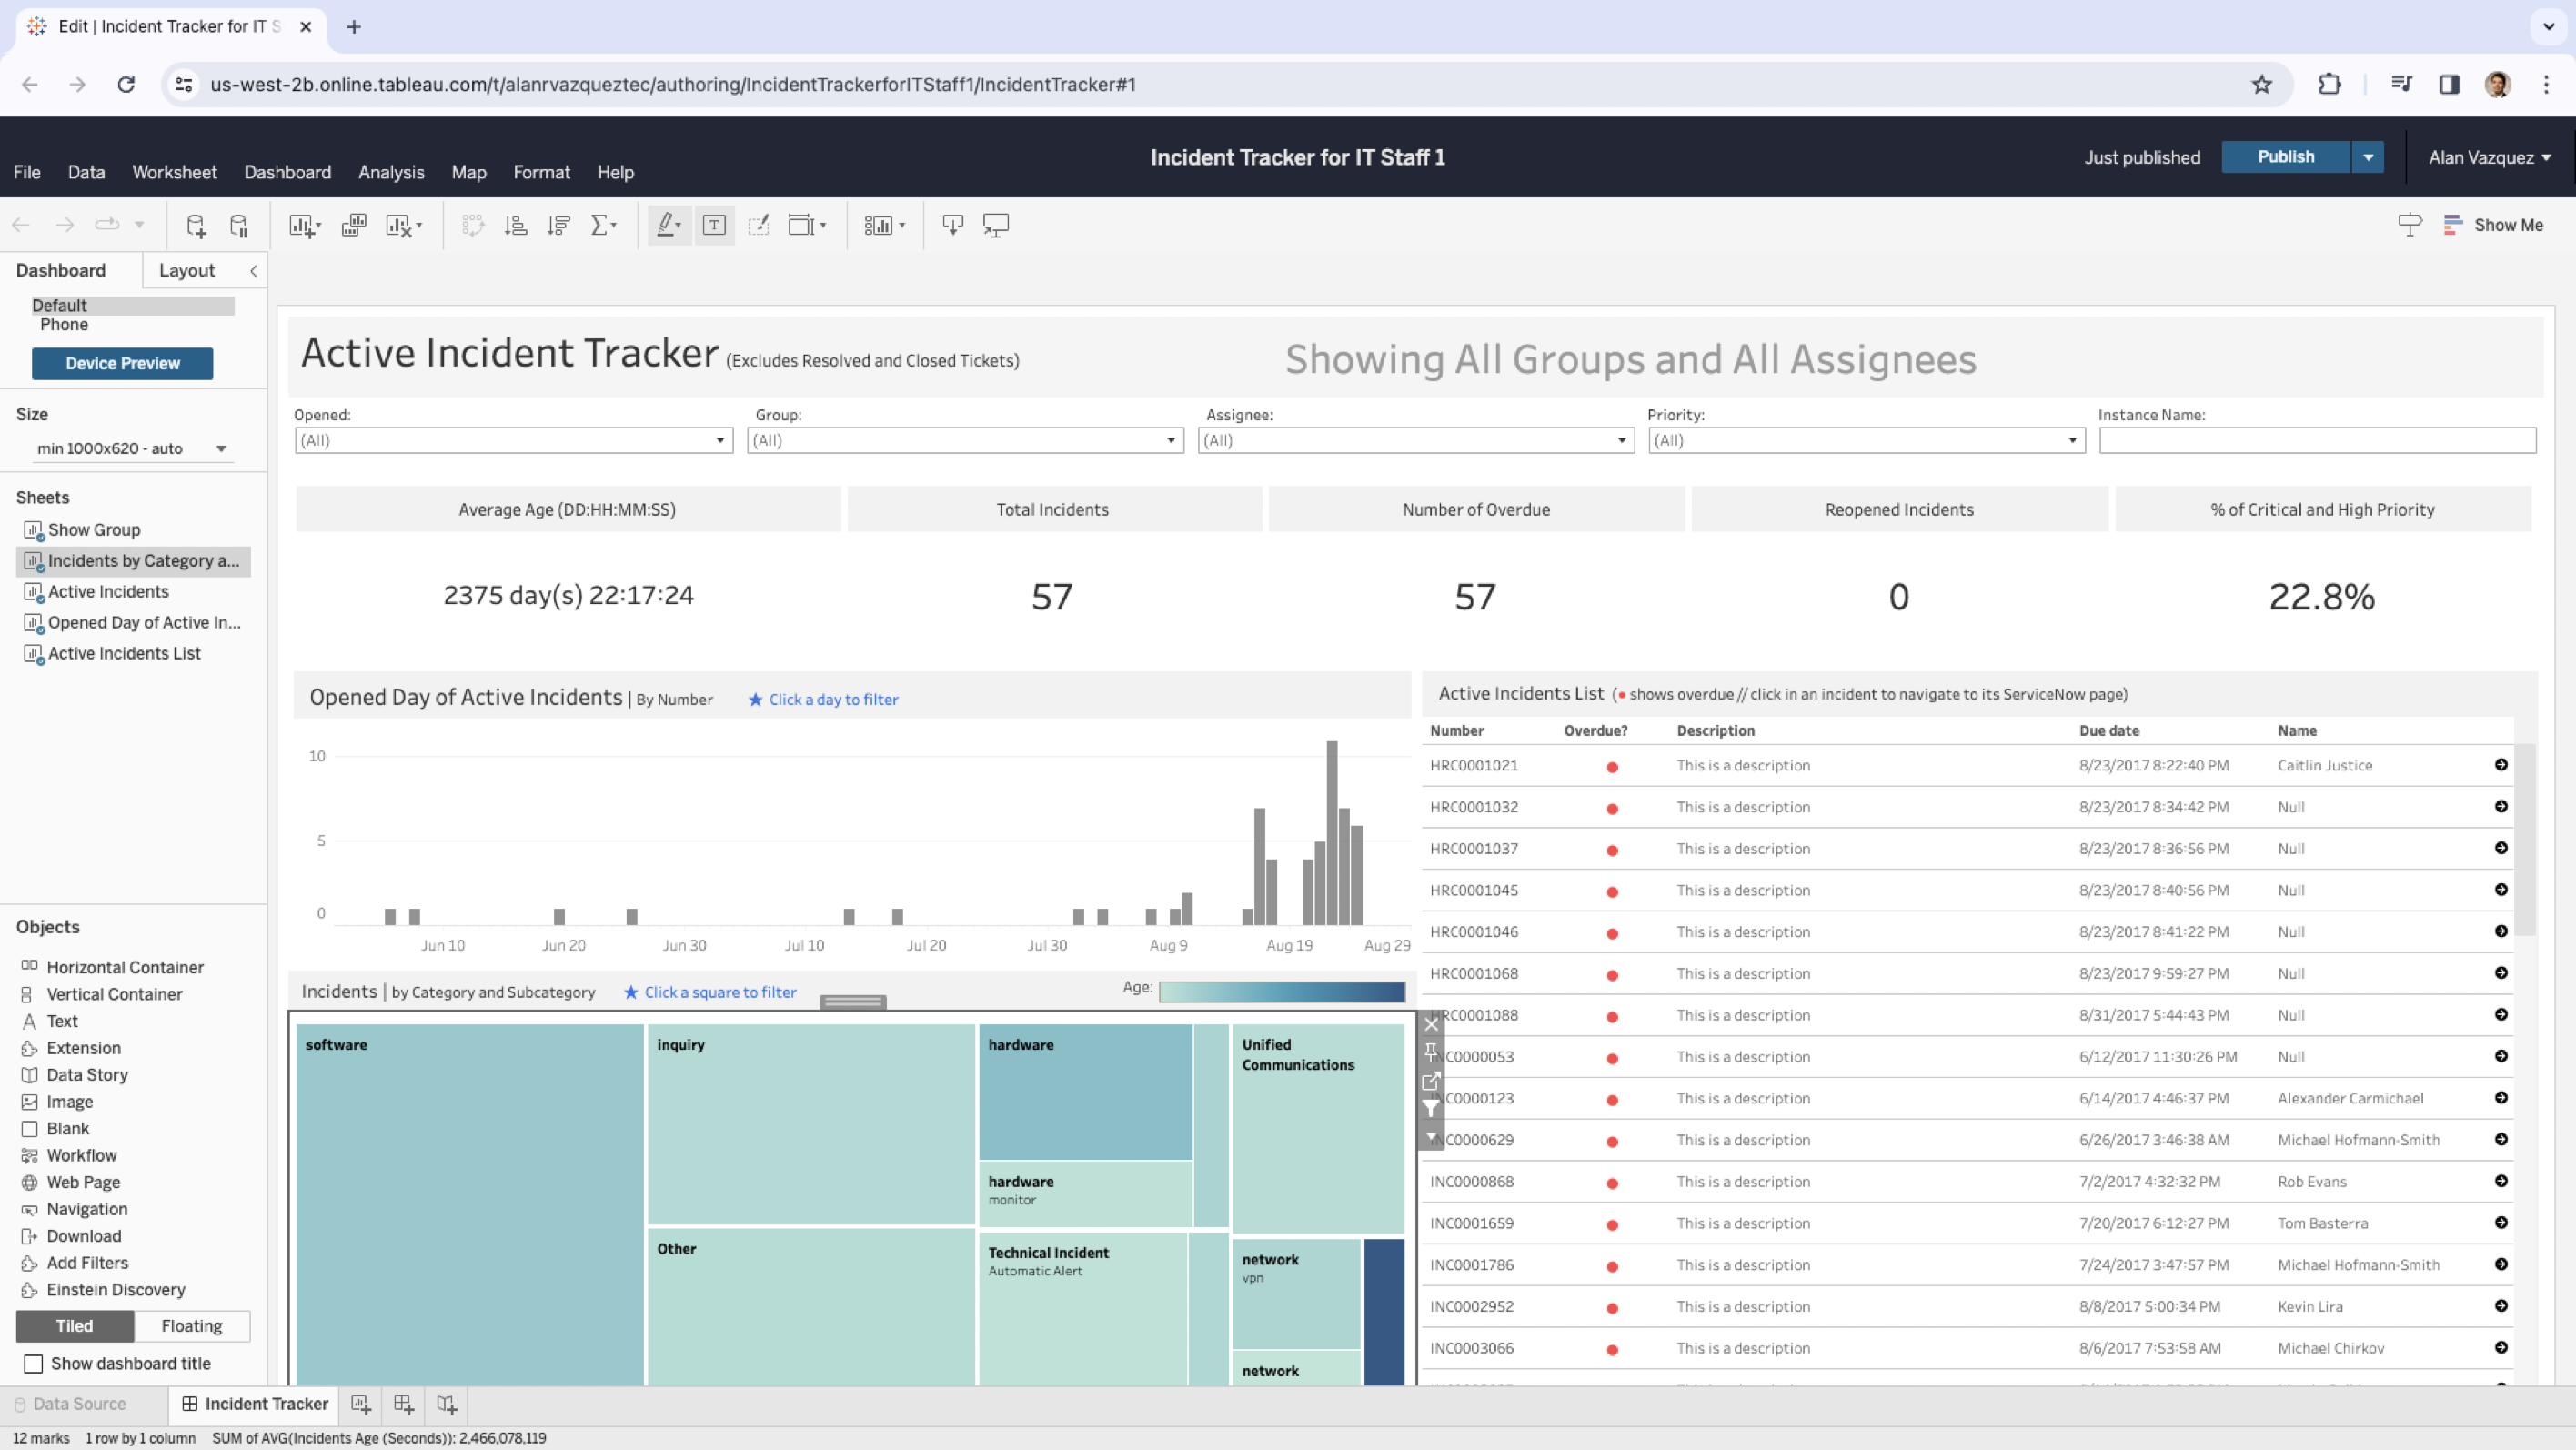Click the presentation mode icon
2576x1450 pixels.
996,225
